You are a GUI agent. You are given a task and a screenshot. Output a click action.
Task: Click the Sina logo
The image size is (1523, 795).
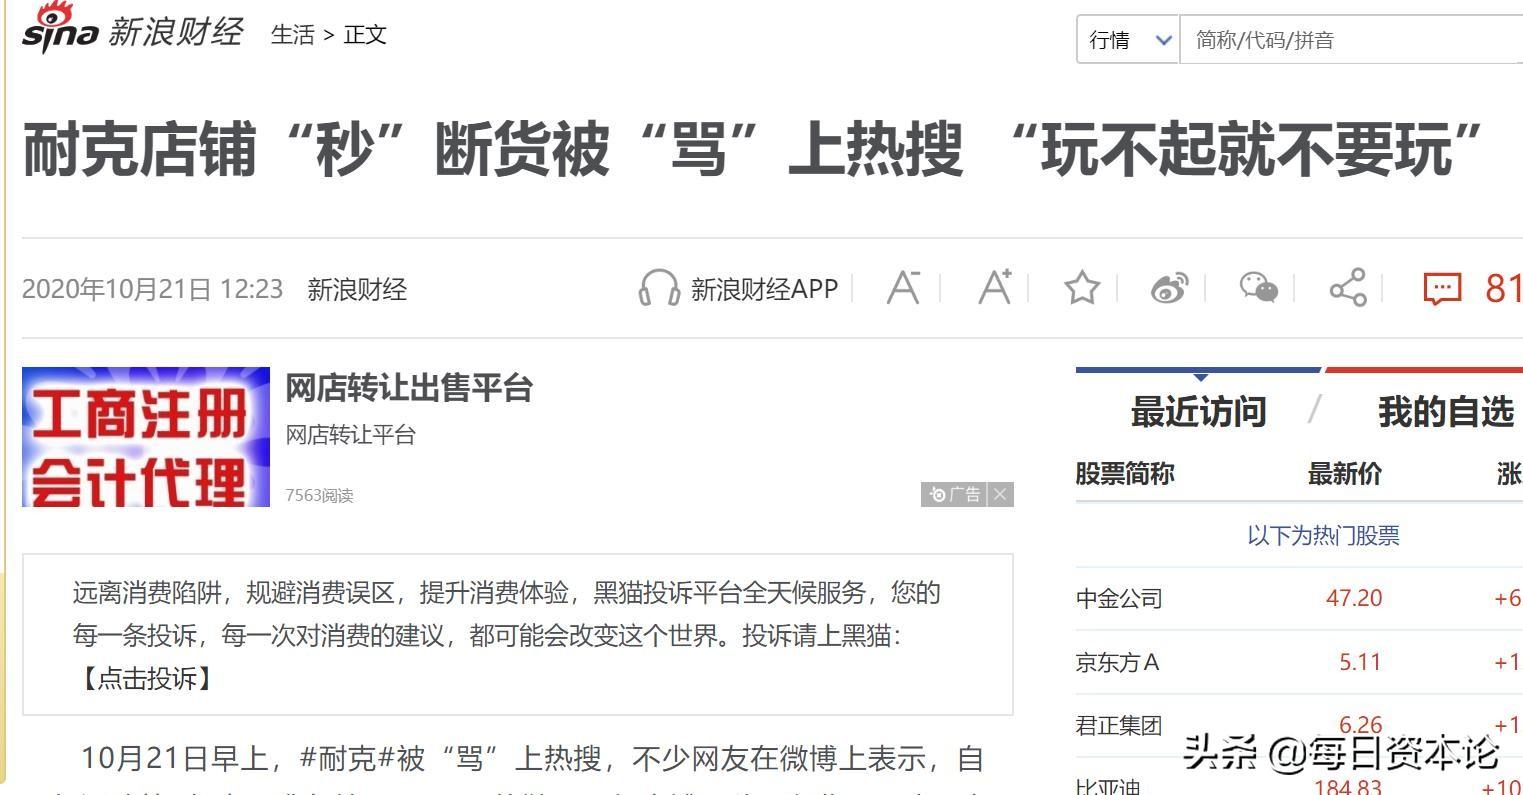61,28
